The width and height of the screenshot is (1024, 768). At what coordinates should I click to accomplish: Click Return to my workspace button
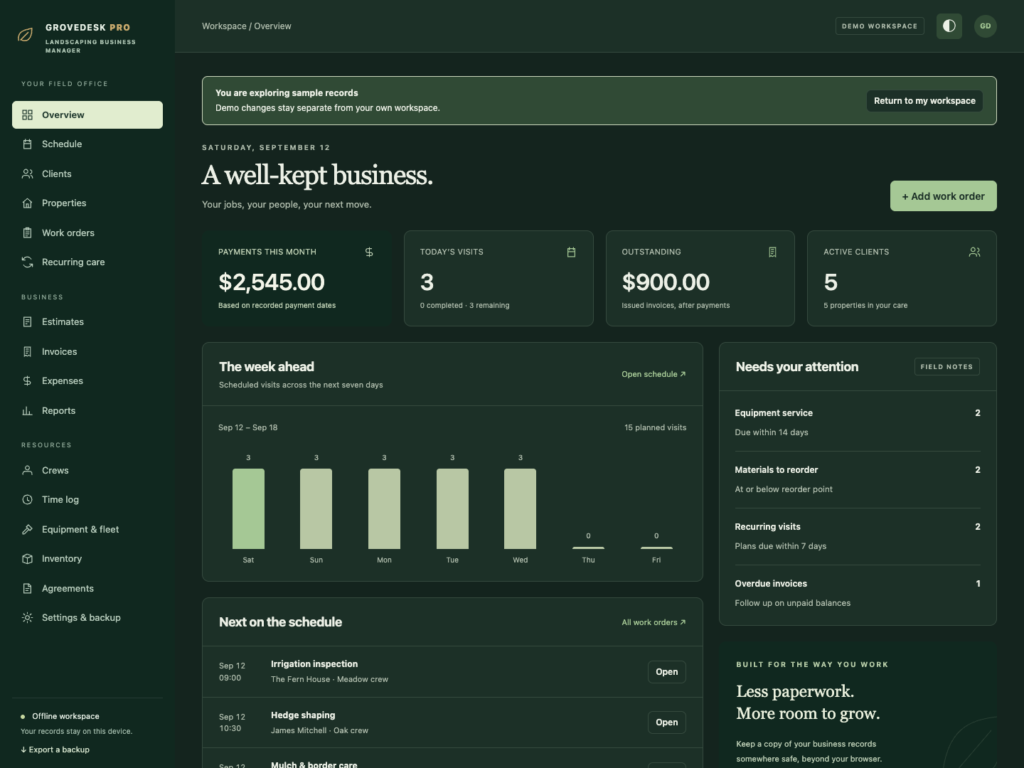[x=924, y=101]
